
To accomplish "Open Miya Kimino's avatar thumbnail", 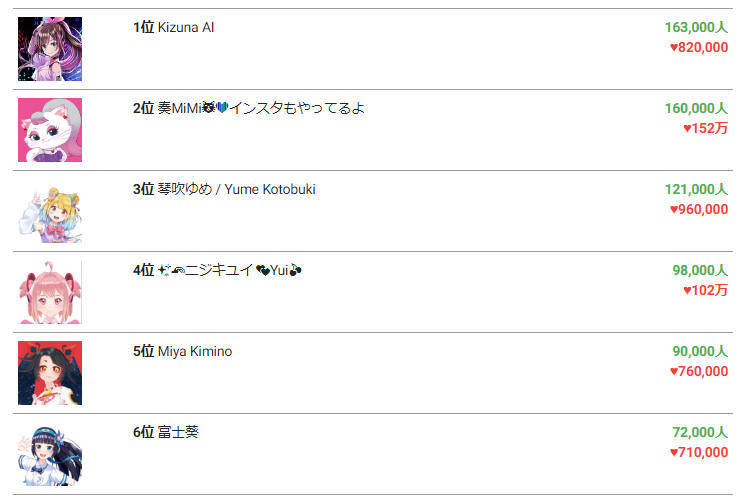I will point(50,373).
